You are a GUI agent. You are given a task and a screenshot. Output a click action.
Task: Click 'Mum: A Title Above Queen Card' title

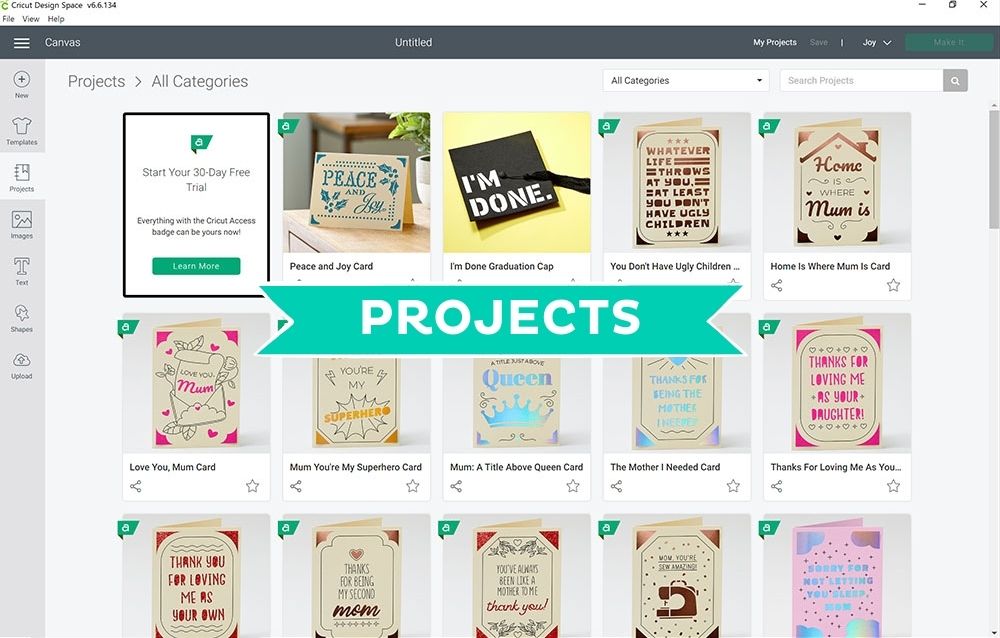(517, 467)
